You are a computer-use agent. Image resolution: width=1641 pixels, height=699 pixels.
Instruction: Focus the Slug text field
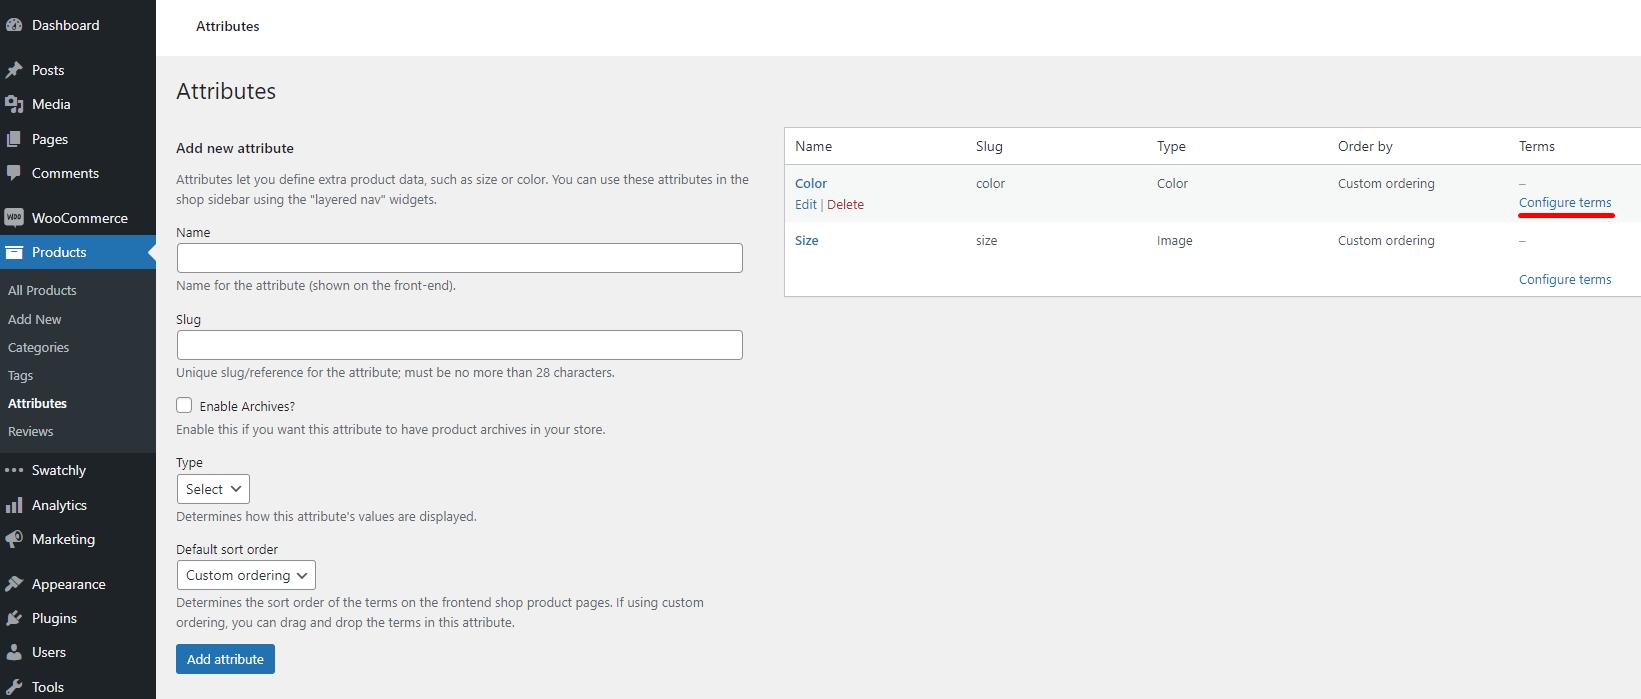click(460, 345)
